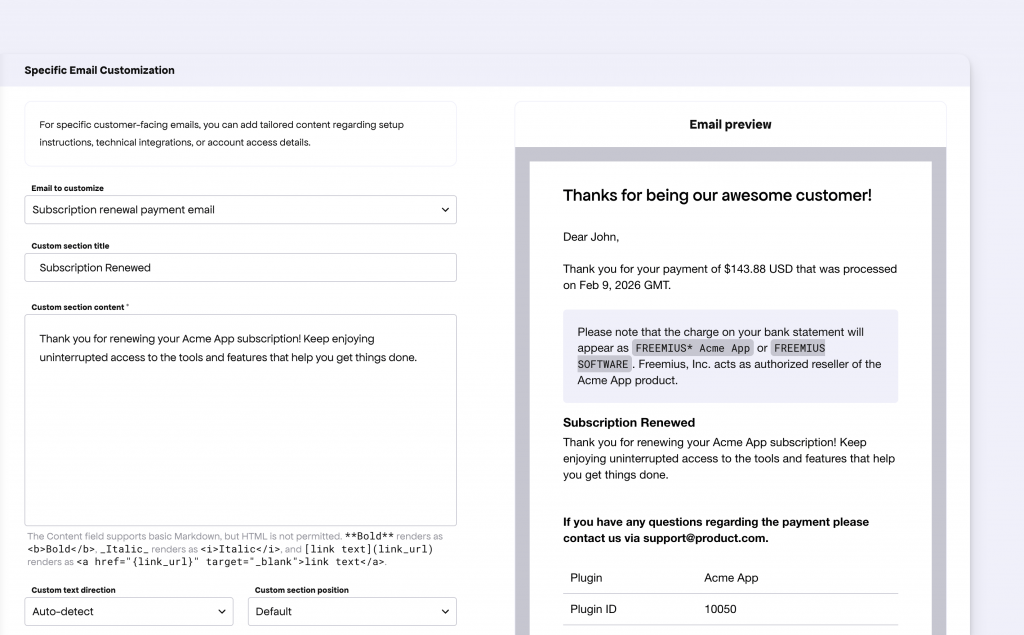Click the 'Subscription Renewed' preview section title
Screen dimensions: 1024x635
pyautogui.click(x=629, y=423)
